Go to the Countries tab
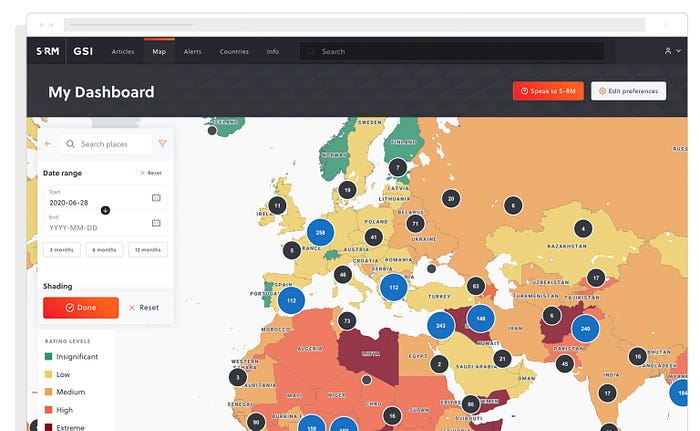The height and width of the screenshot is (431, 700). coord(234,52)
